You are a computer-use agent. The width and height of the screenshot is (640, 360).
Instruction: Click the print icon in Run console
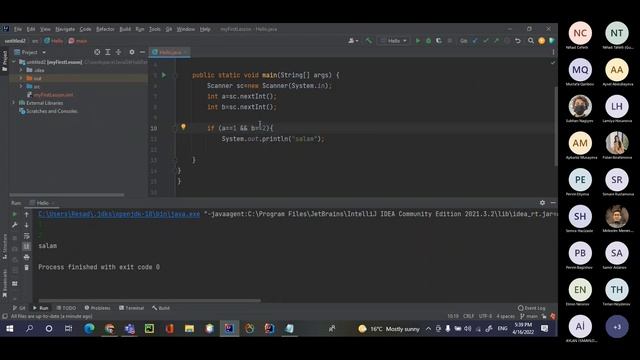[27, 257]
